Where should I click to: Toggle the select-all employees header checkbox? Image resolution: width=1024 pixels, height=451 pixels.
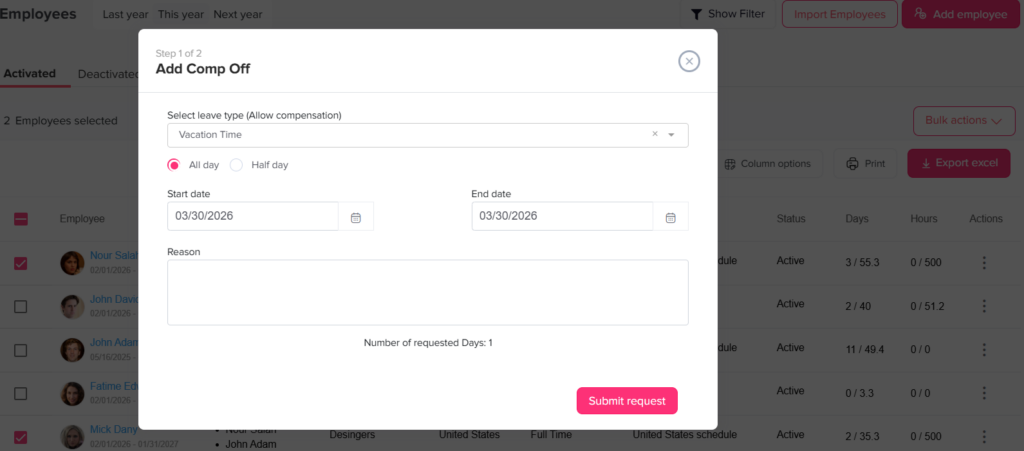tap(21, 219)
